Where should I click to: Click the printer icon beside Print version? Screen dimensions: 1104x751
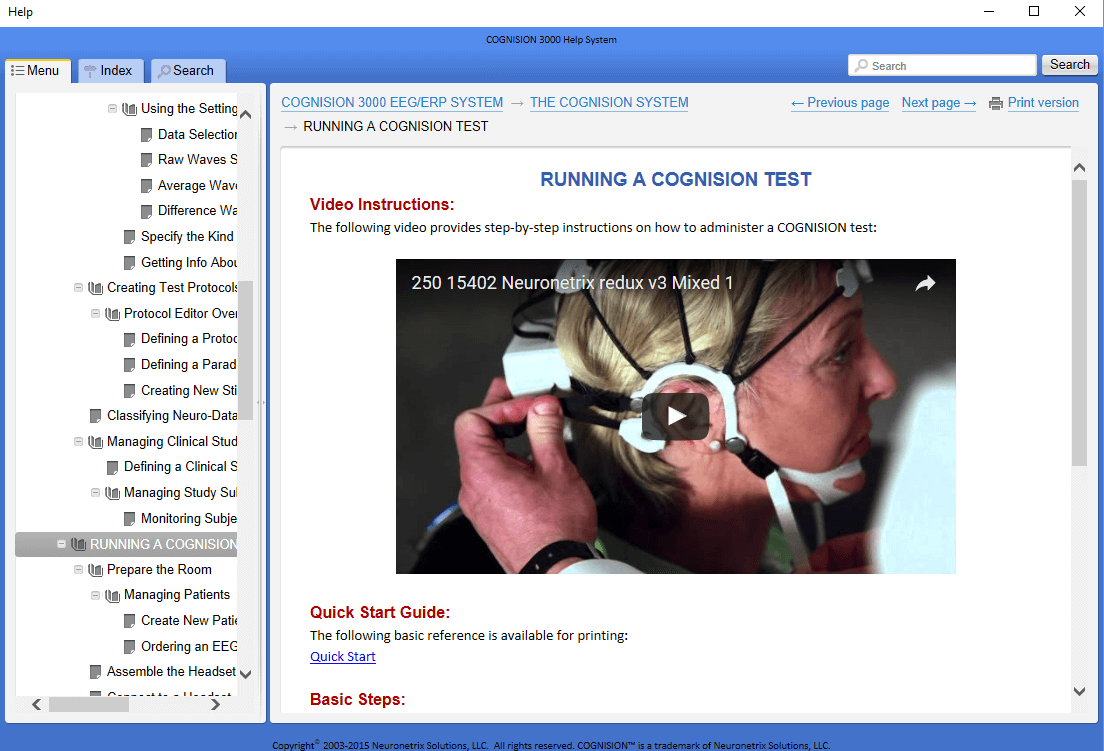coord(996,103)
